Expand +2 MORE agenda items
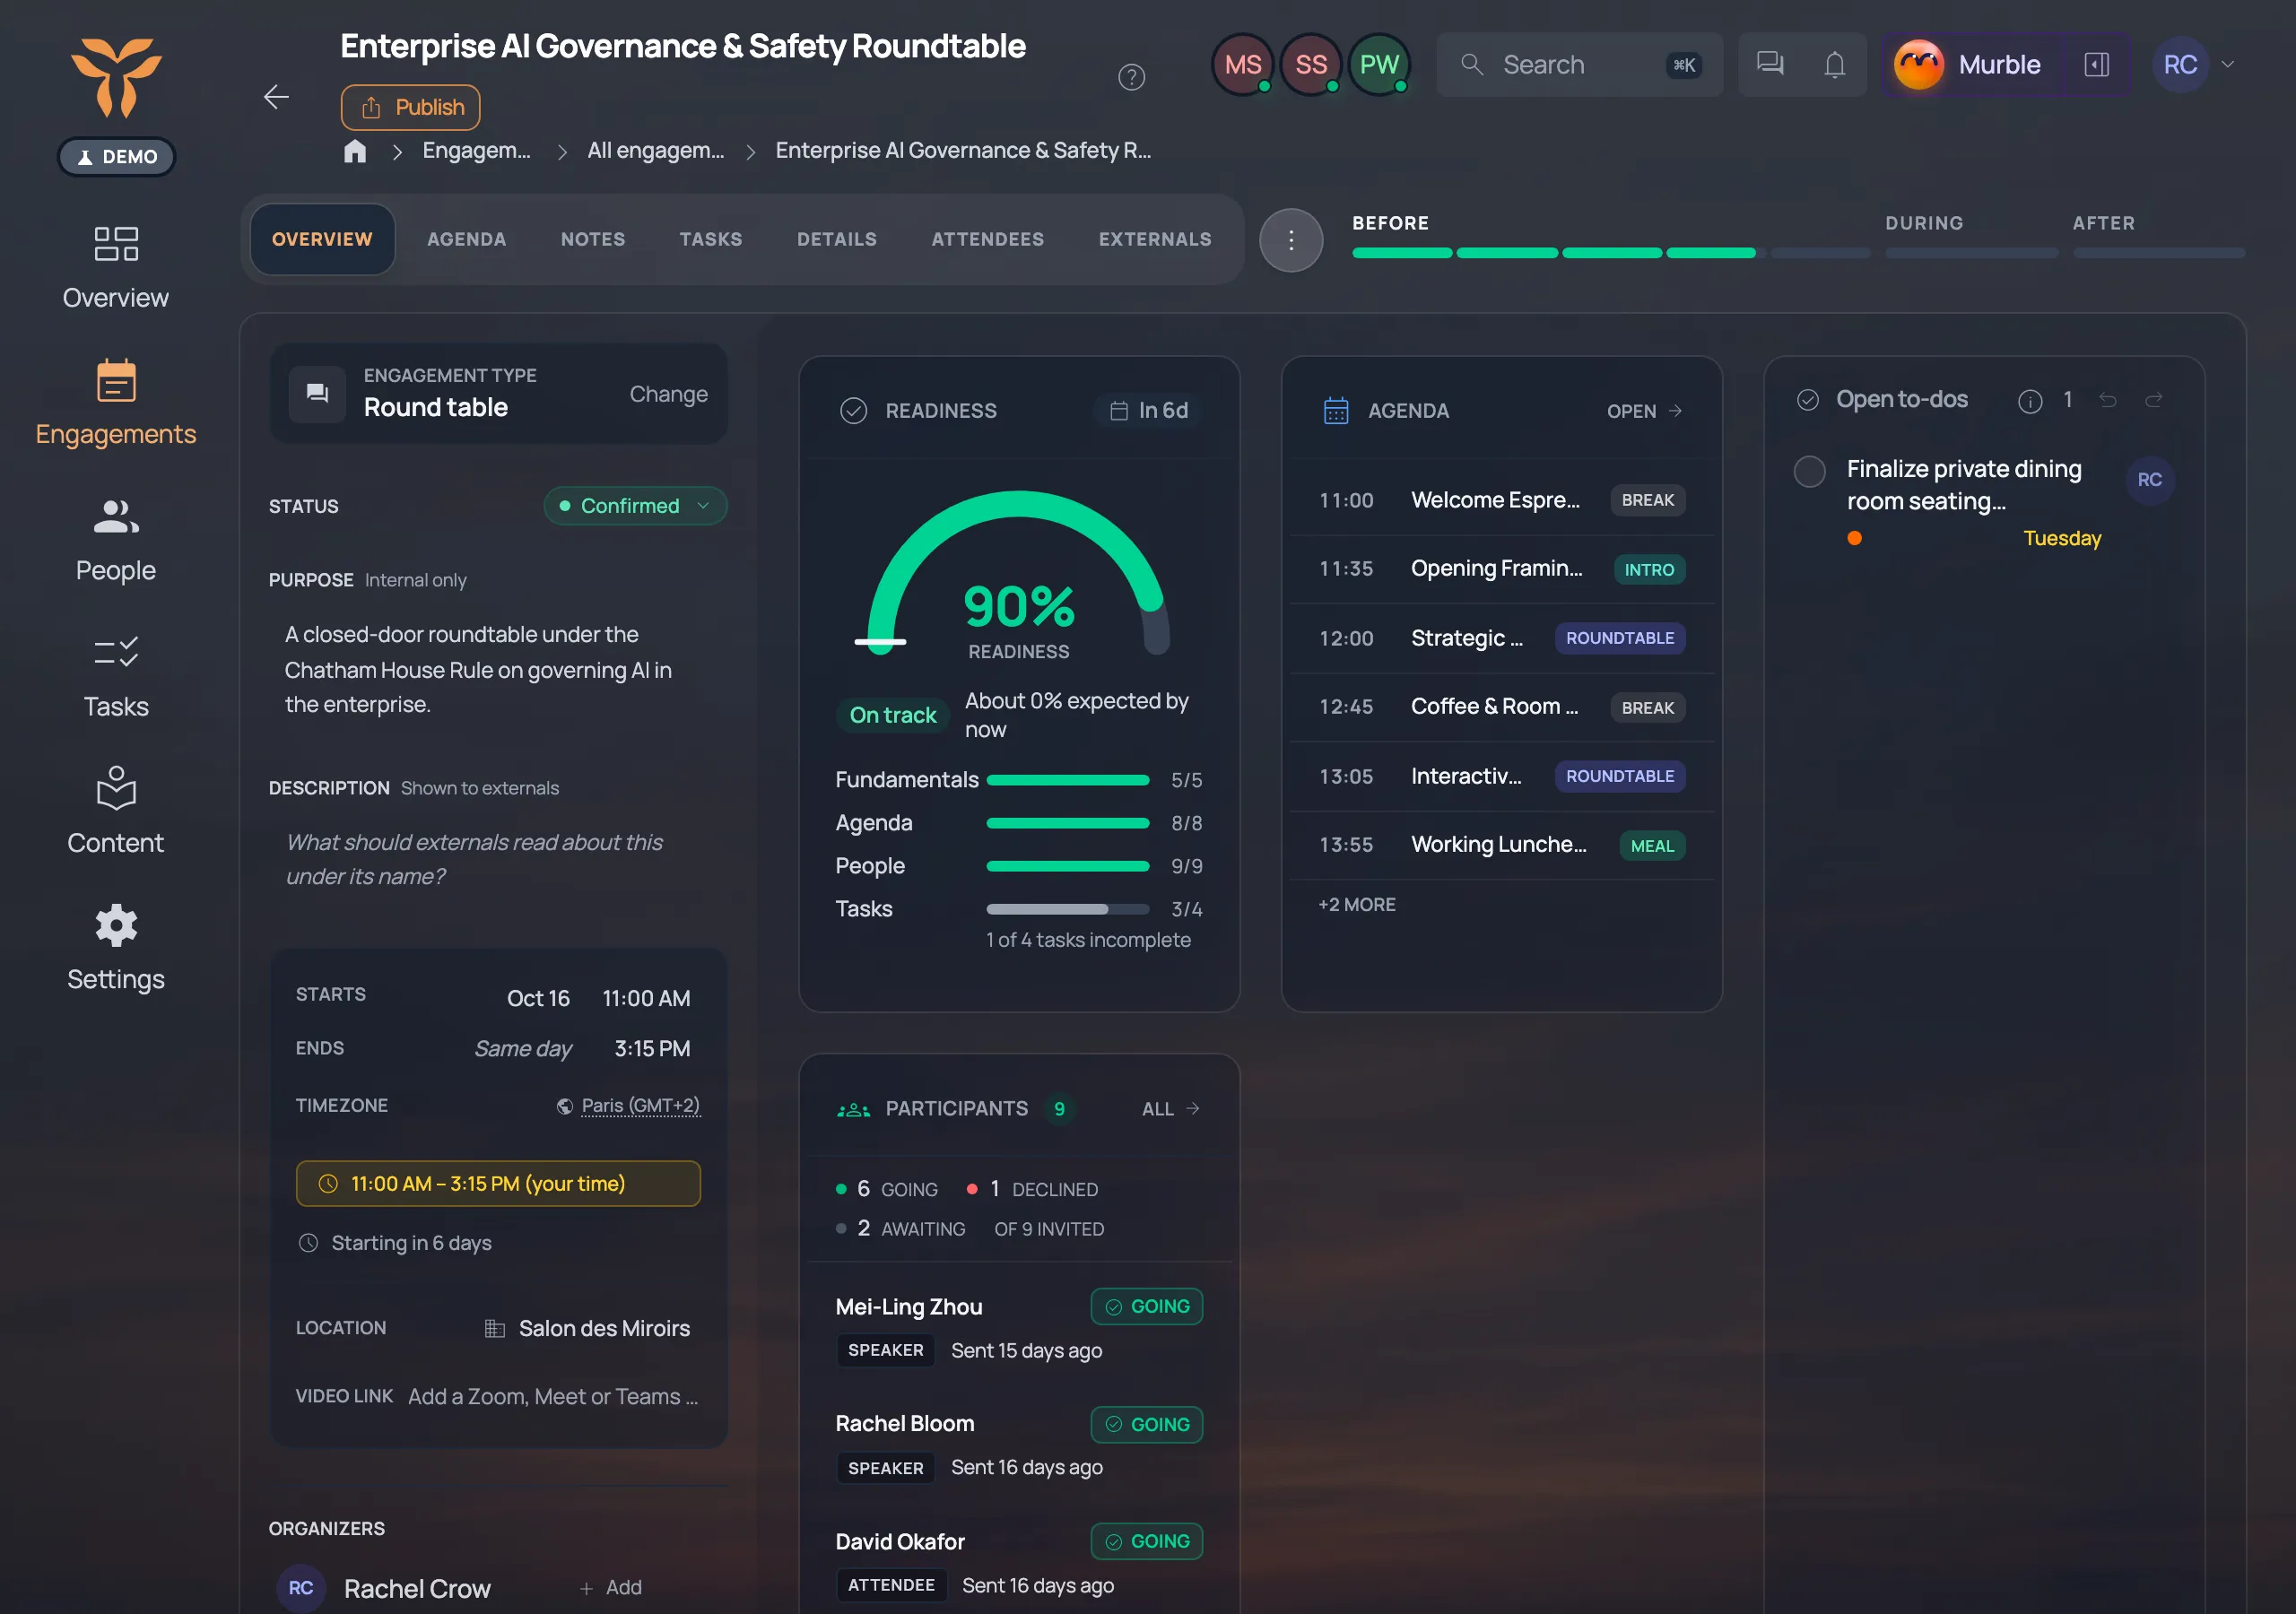The width and height of the screenshot is (2296, 1614). click(x=1356, y=904)
